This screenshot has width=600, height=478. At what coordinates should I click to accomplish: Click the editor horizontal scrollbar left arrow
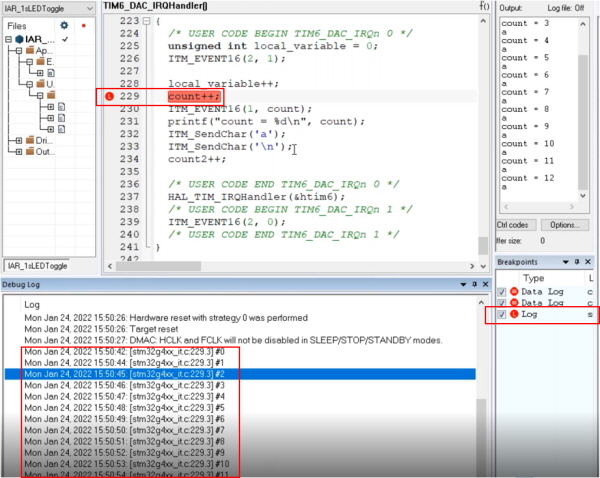coord(110,266)
